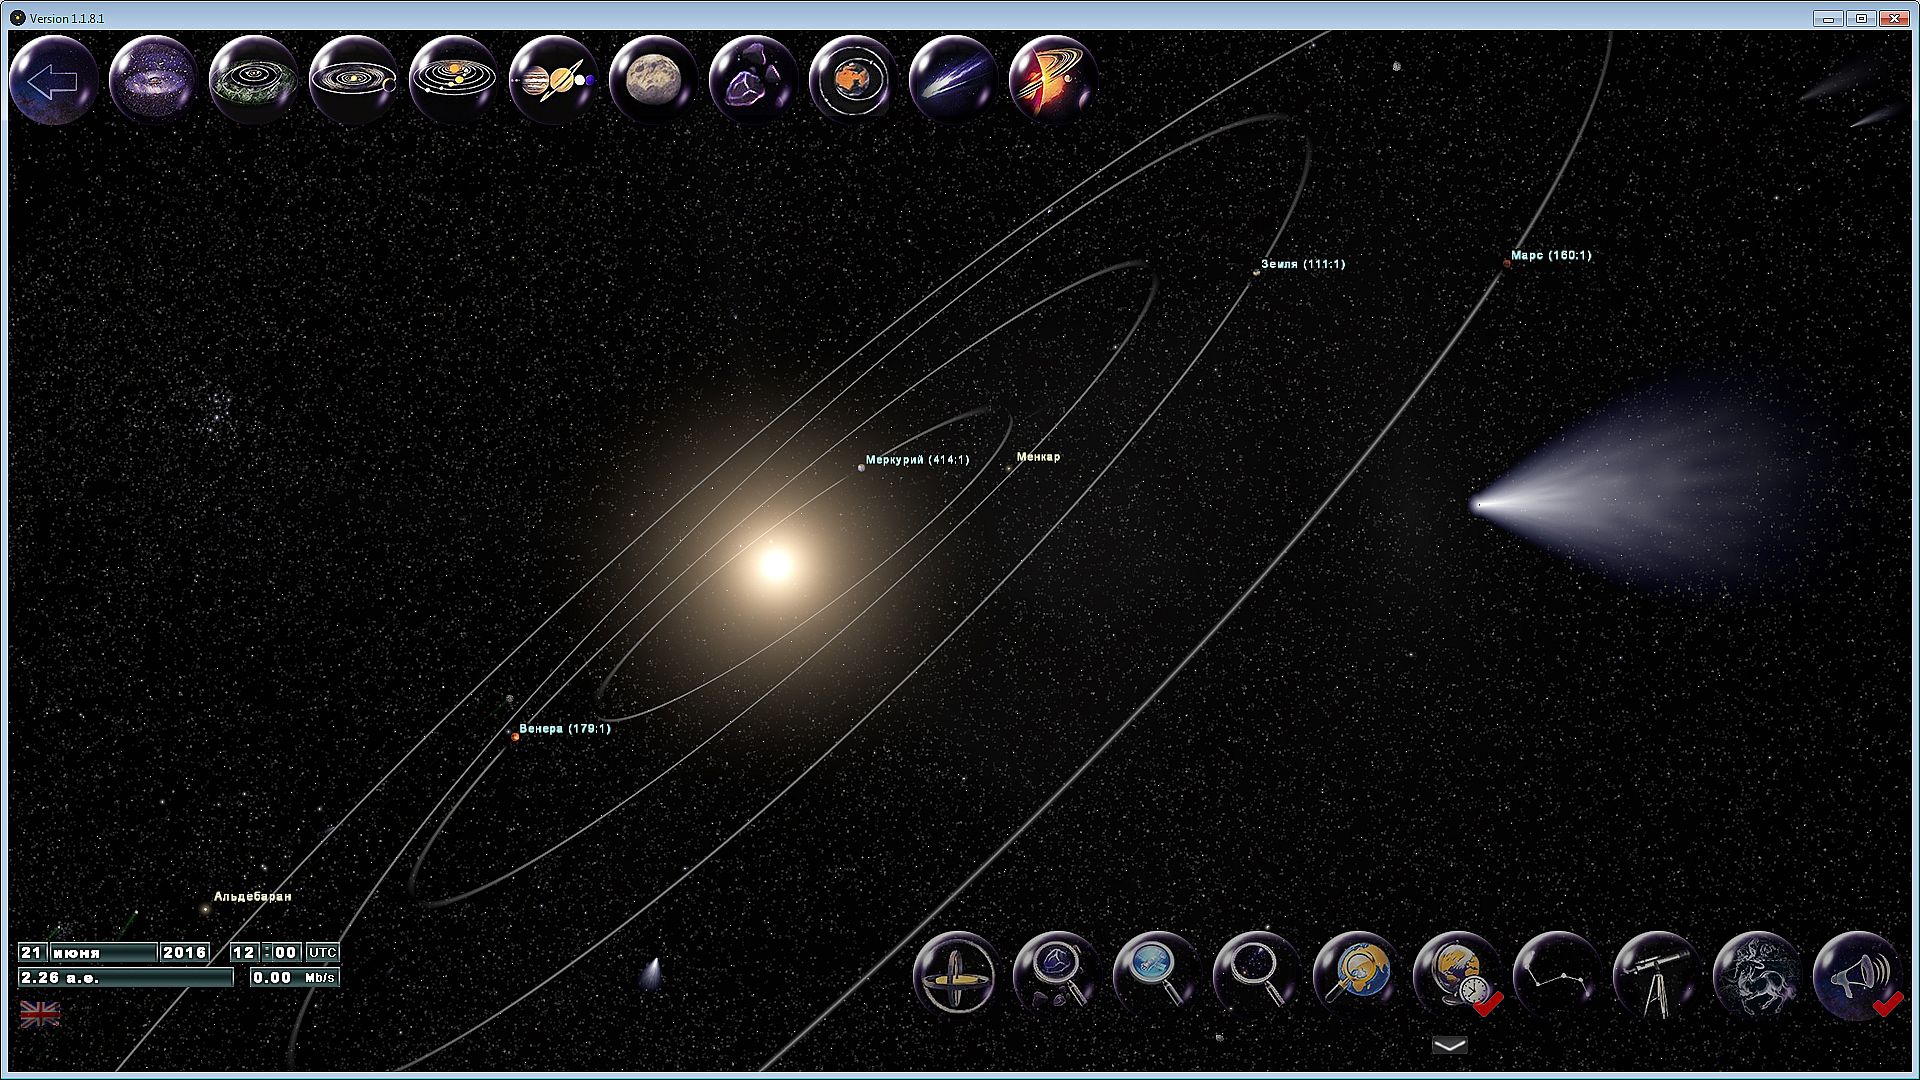Open the month field showing июня

pyautogui.click(x=103, y=952)
